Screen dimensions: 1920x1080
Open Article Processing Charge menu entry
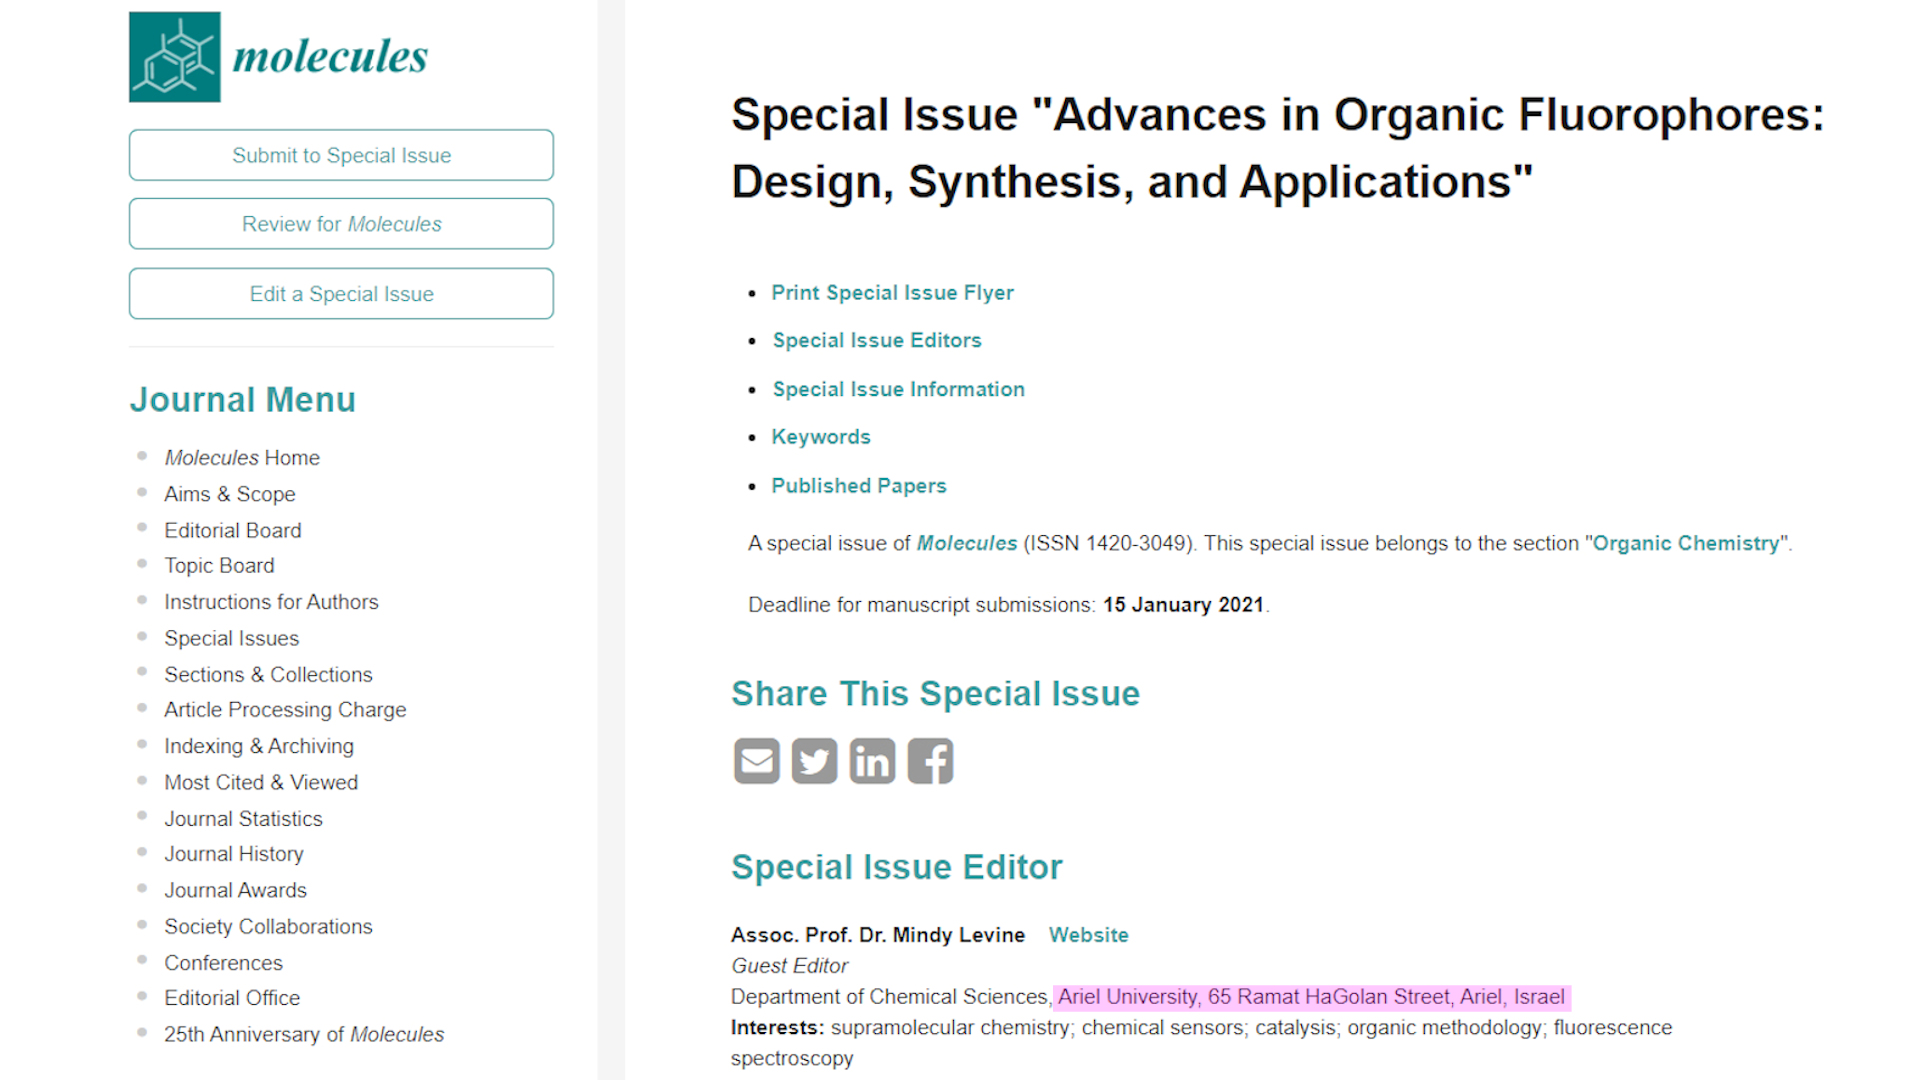point(285,710)
